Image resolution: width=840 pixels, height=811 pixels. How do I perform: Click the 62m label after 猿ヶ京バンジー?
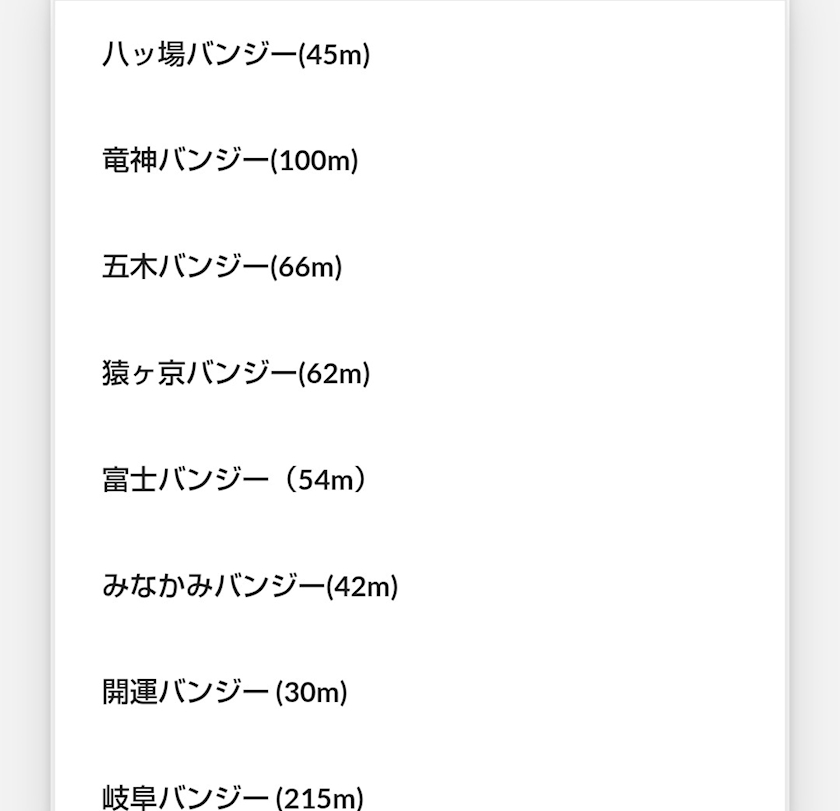334,373
